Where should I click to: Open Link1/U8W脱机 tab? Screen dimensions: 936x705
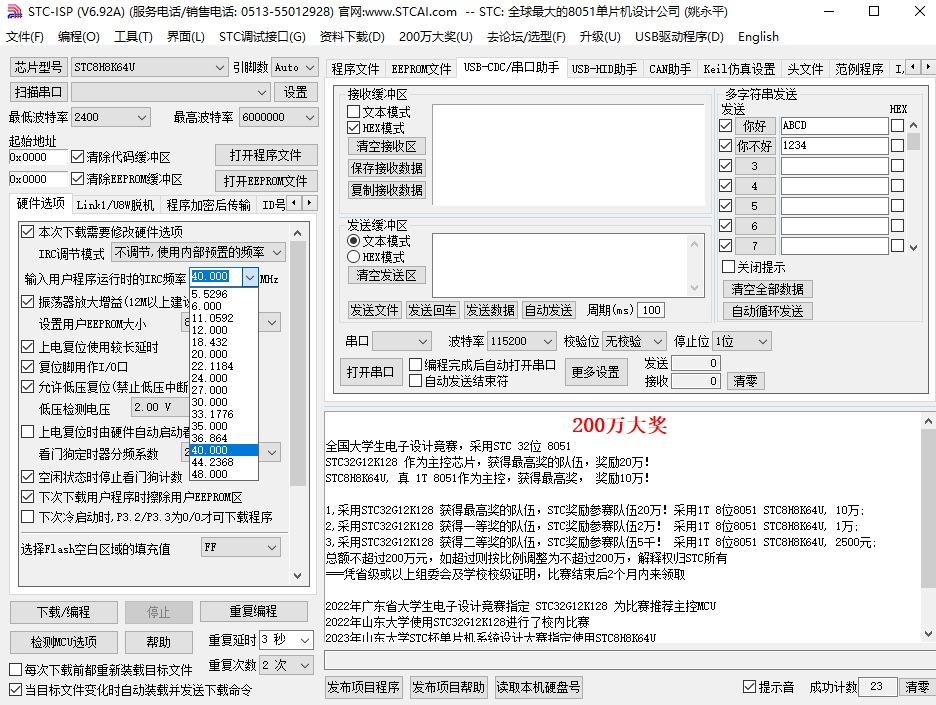(115, 205)
